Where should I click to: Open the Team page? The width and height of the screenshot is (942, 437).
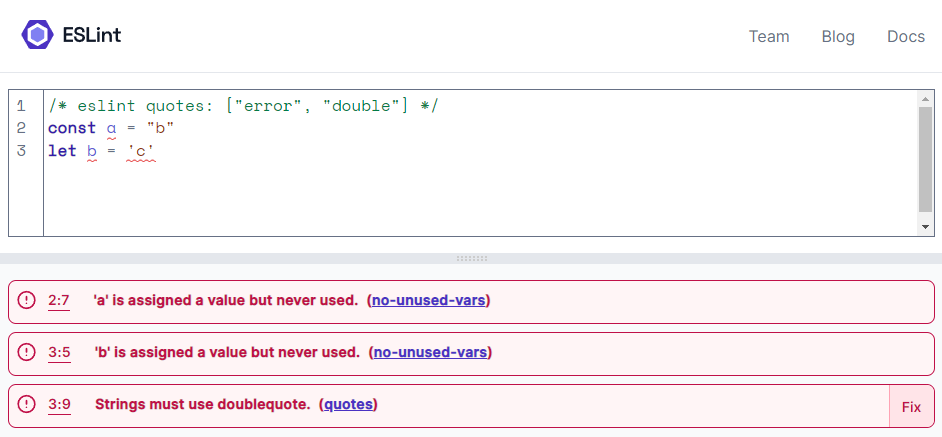pyautogui.click(x=769, y=37)
